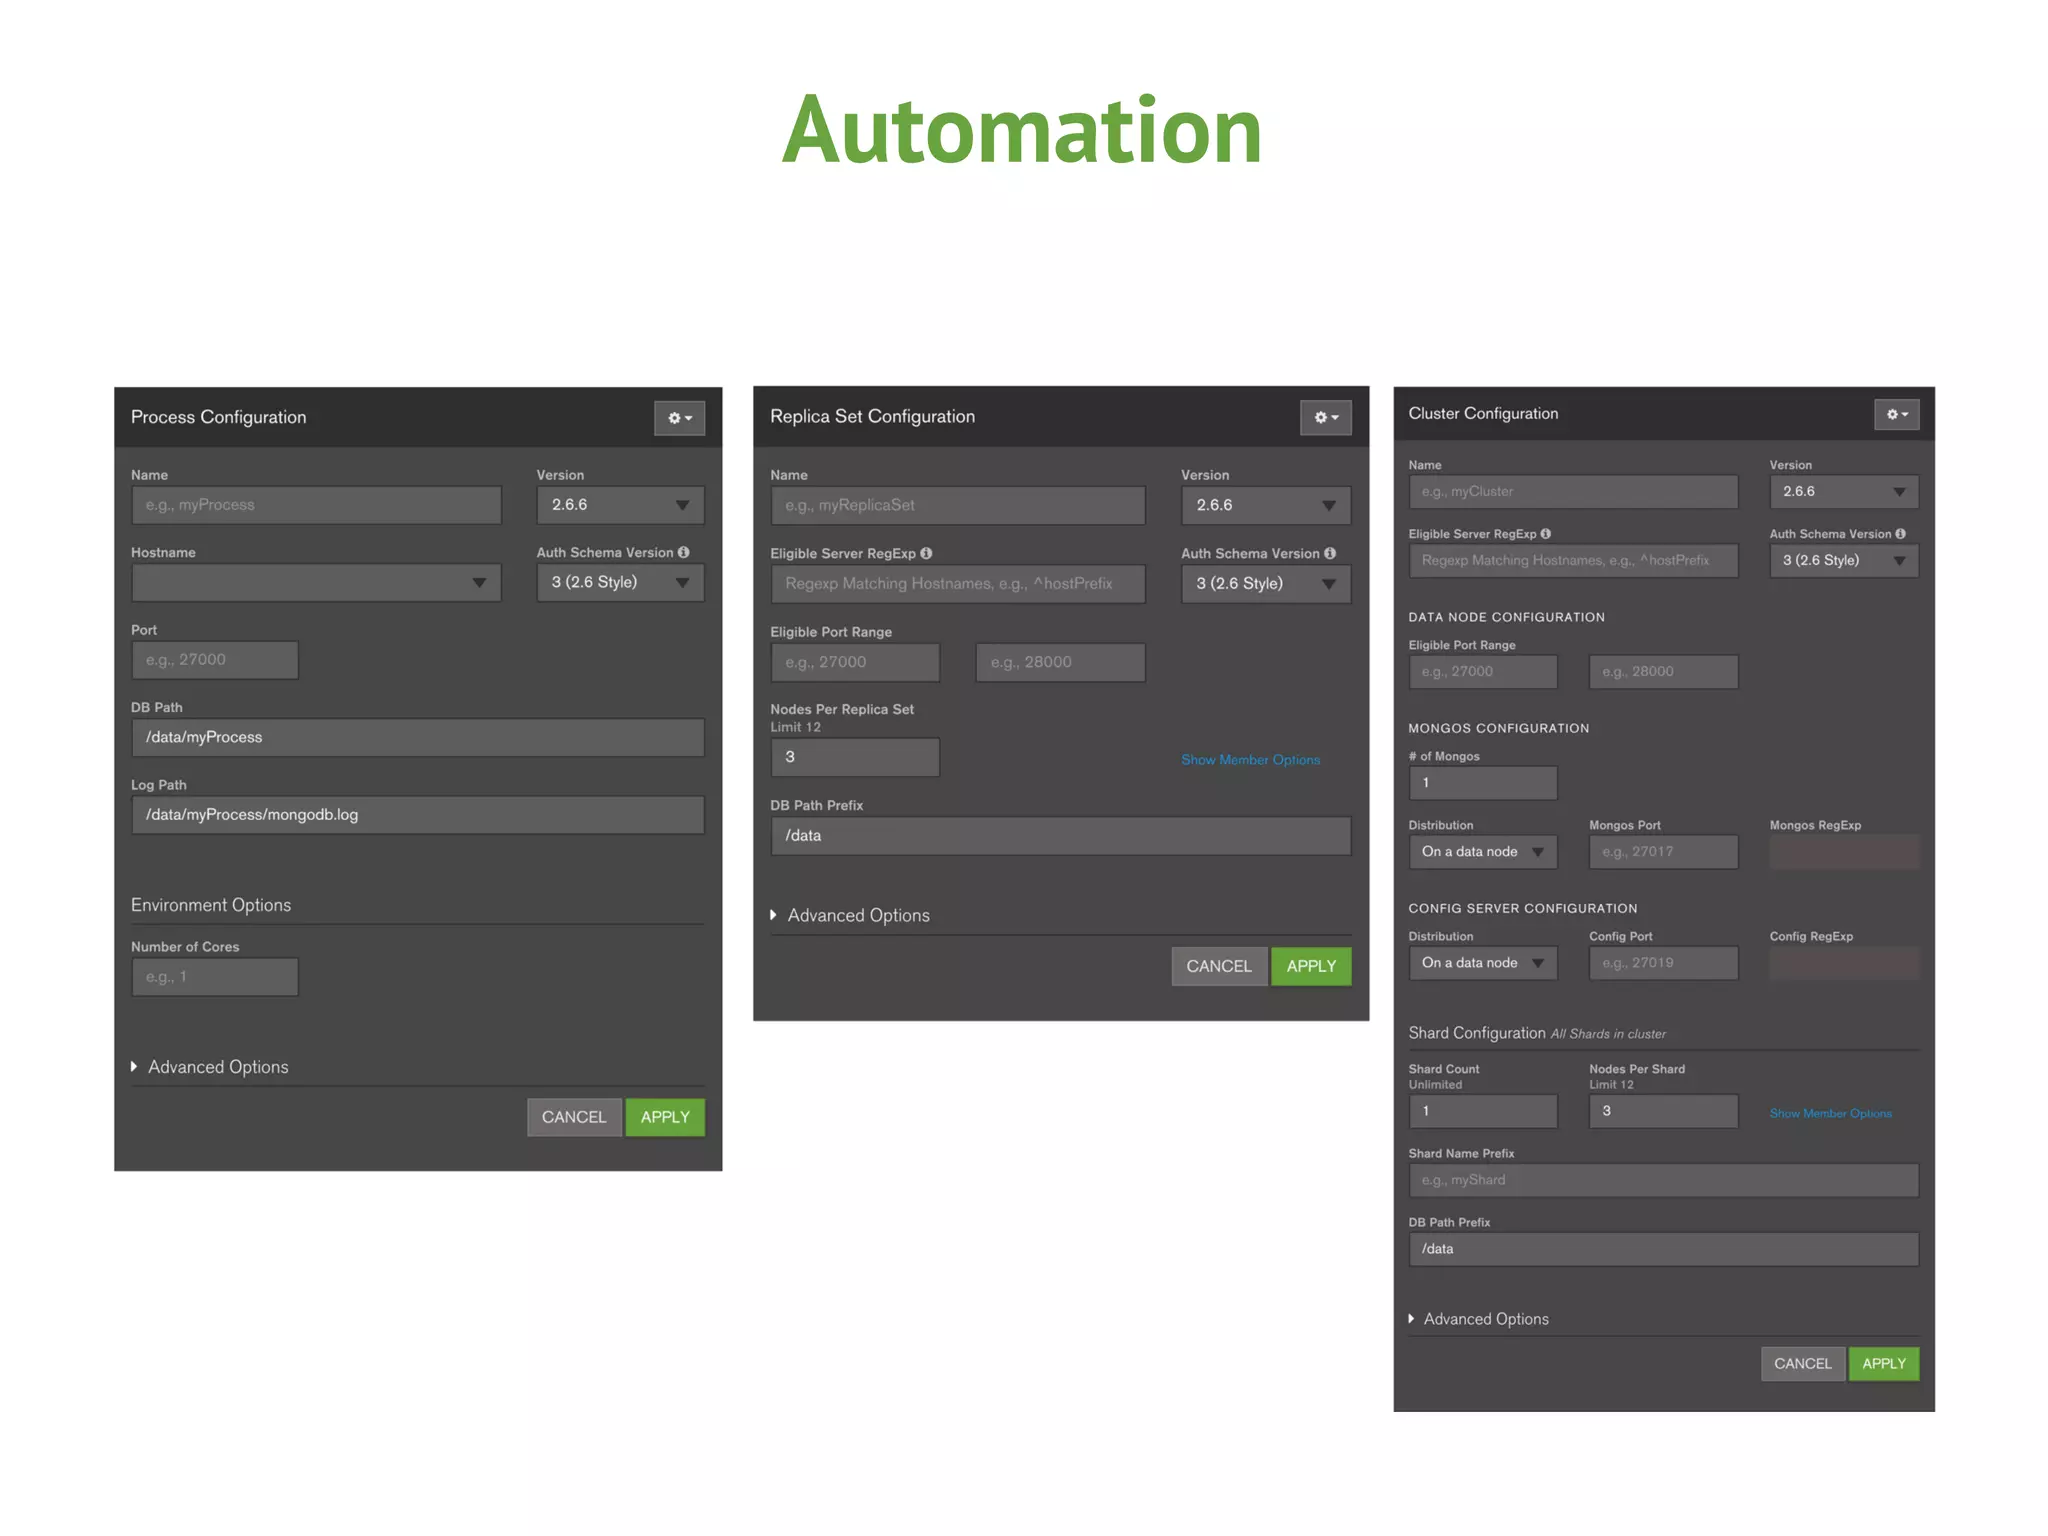This screenshot has height=1536, width=2048.
Task: Click Eligible Server RegExp info icon in Cluster Configuration
Action: click(x=1546, y=534)
